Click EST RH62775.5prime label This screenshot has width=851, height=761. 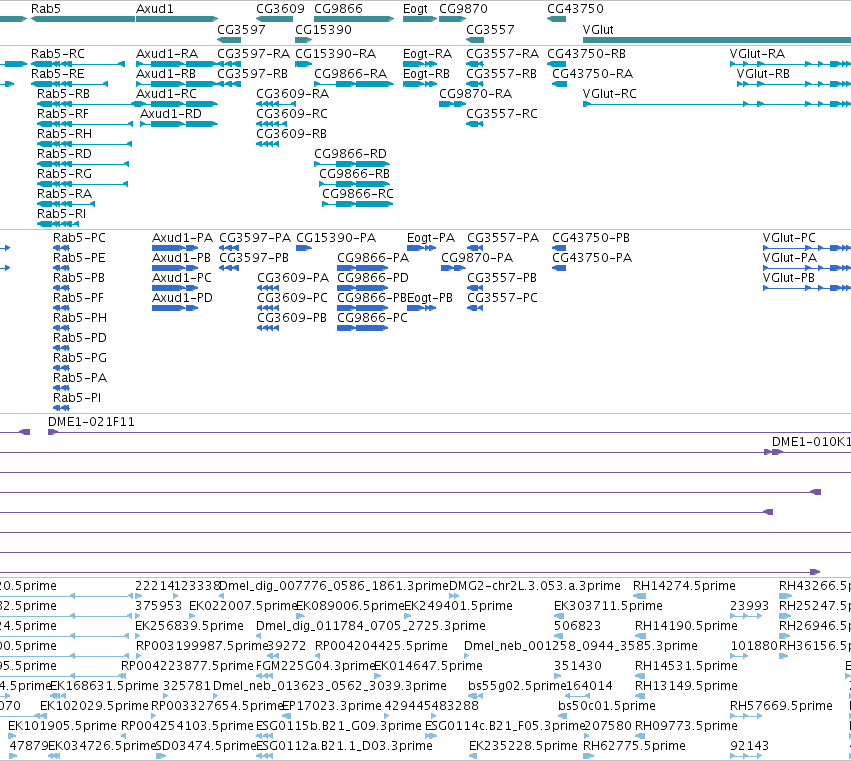click(x=634, y=746)
